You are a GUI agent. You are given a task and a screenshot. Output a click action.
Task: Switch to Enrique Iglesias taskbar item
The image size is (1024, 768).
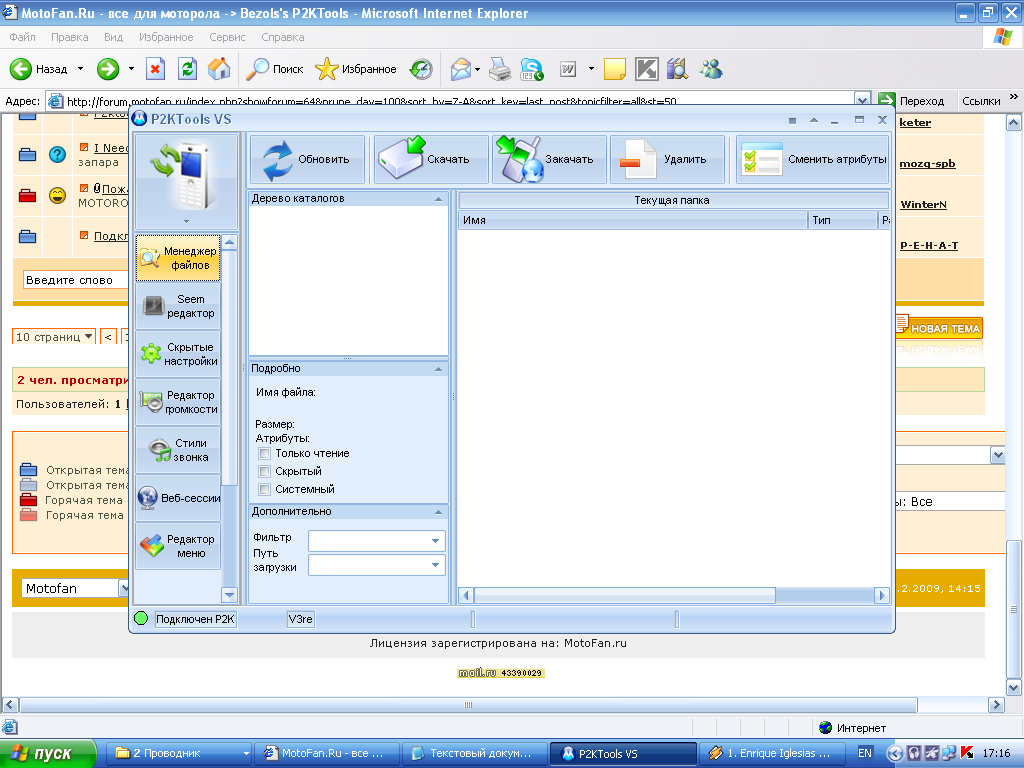[x=771, y=754]
